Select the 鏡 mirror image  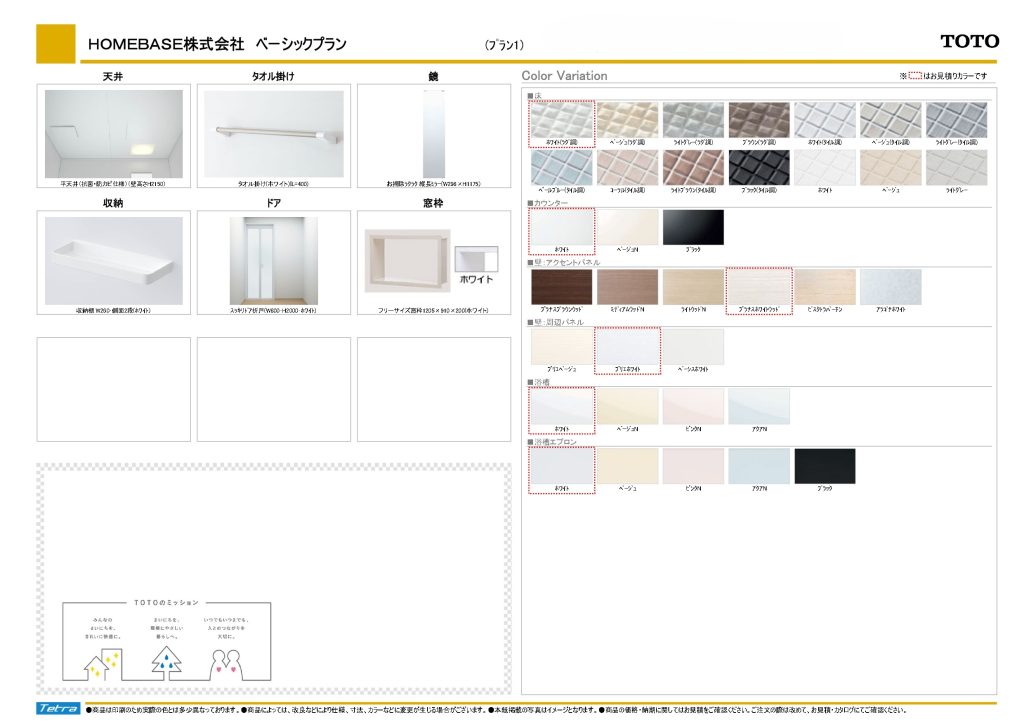pos(433,134)
